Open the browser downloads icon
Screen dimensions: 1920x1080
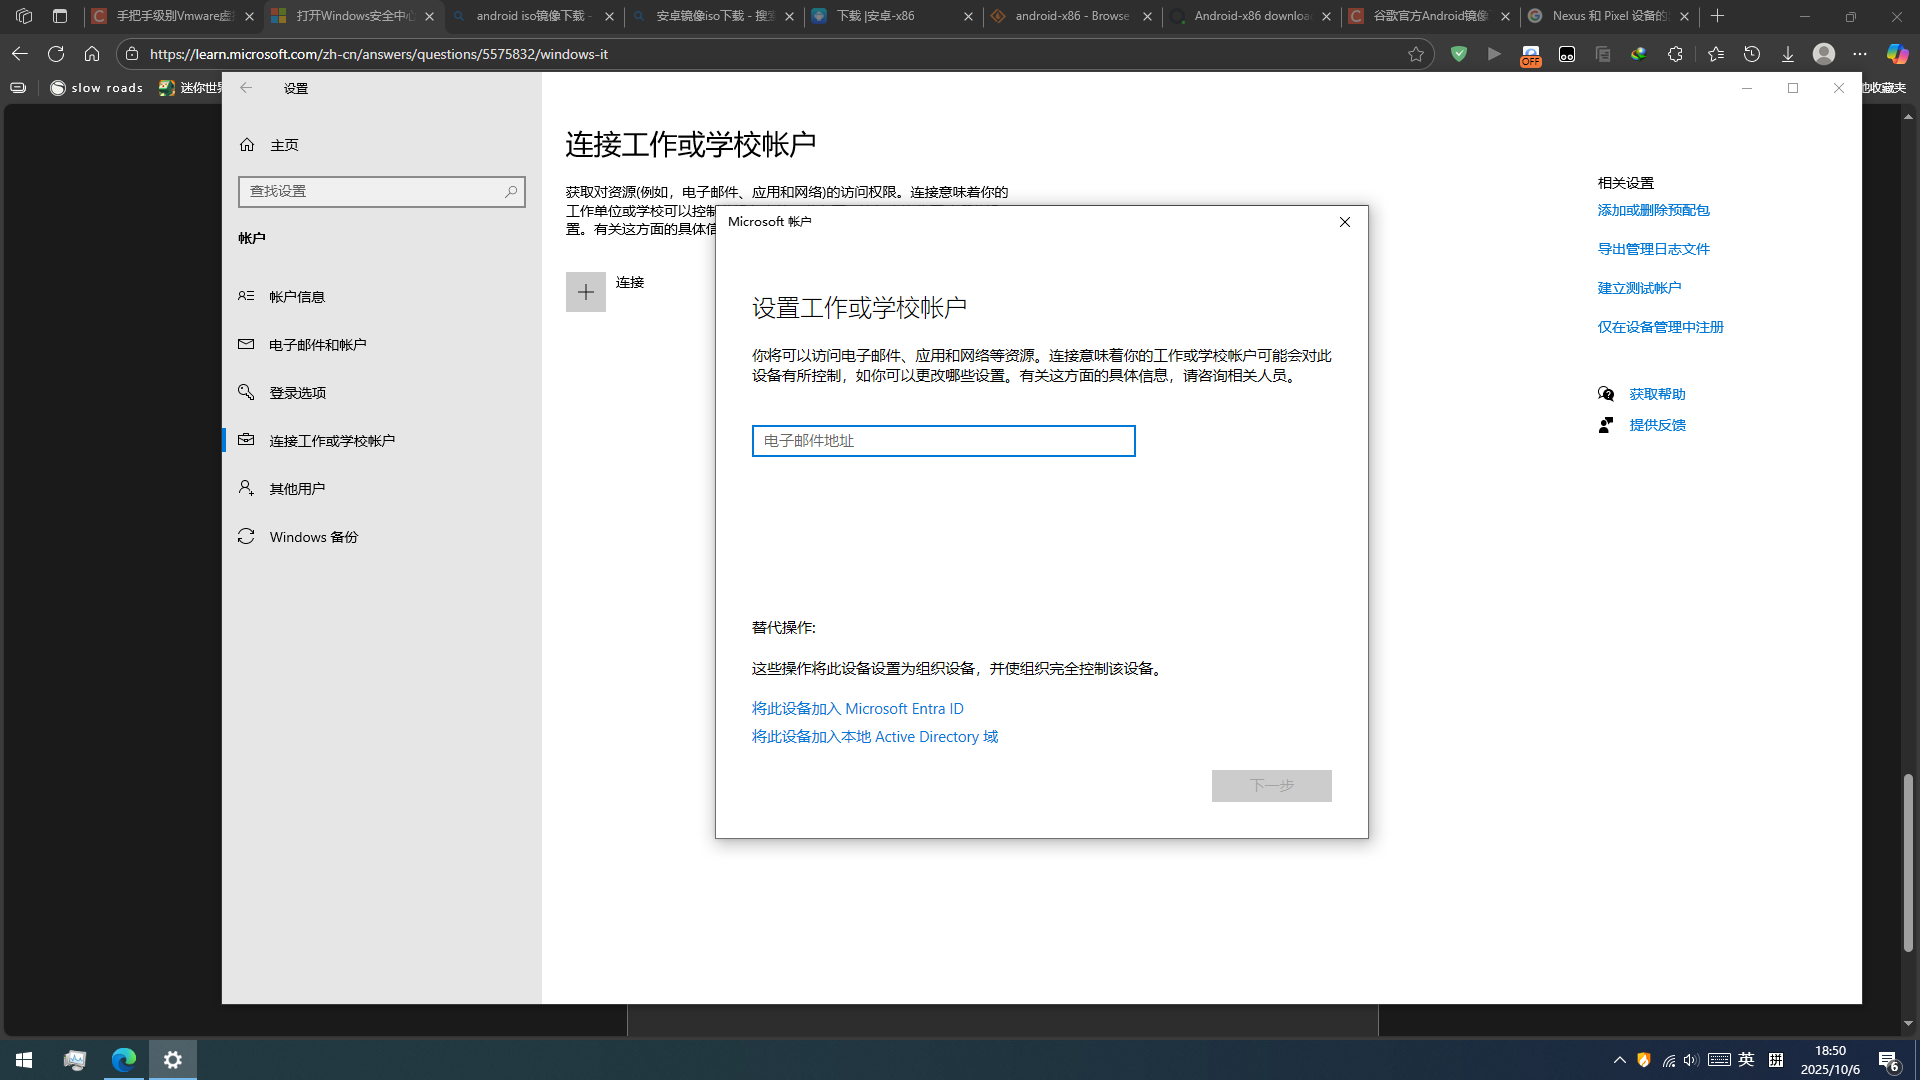pyautogui.click(x=1788, y=54)
